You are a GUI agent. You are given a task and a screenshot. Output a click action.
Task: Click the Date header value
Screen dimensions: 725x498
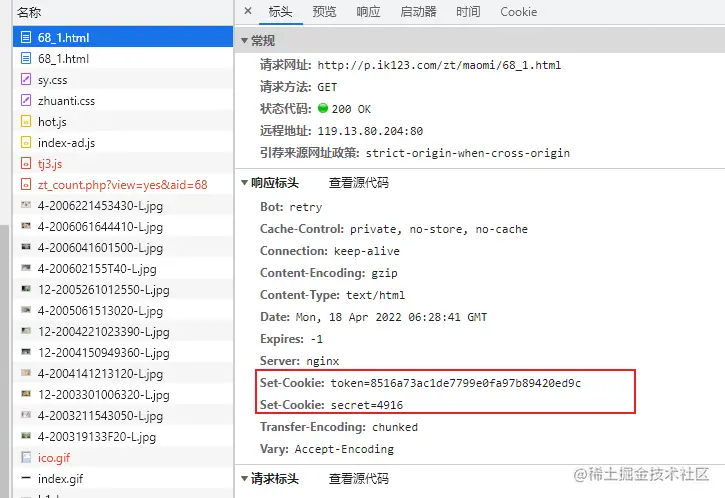click(x=391, y=317)
